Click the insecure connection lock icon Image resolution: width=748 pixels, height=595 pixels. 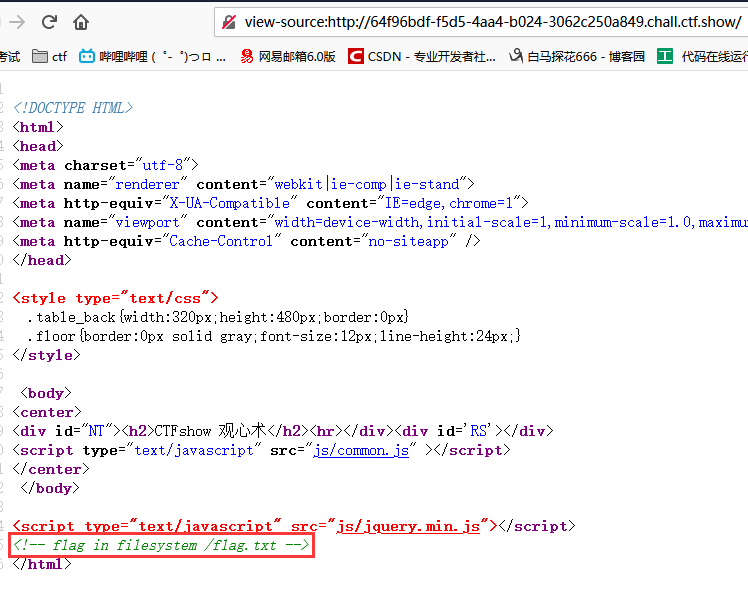[x=229, y=22]
